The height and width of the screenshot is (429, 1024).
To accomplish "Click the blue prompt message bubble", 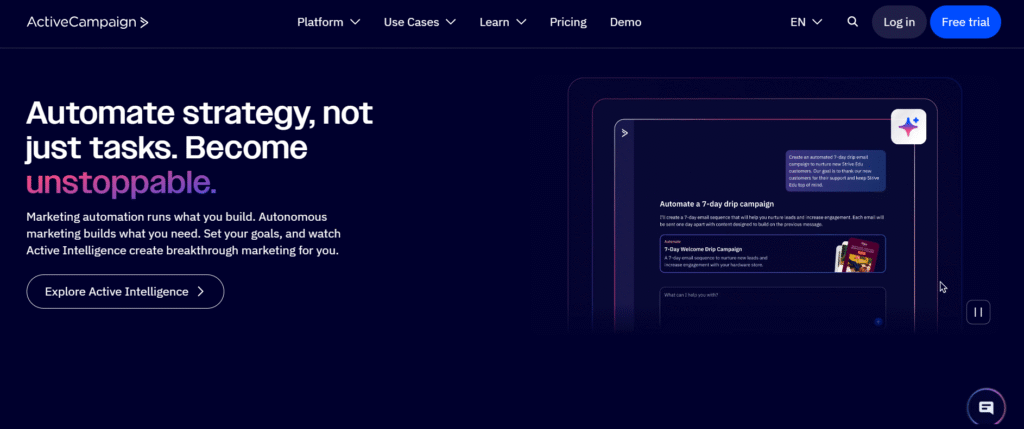I will coord(835,171).
